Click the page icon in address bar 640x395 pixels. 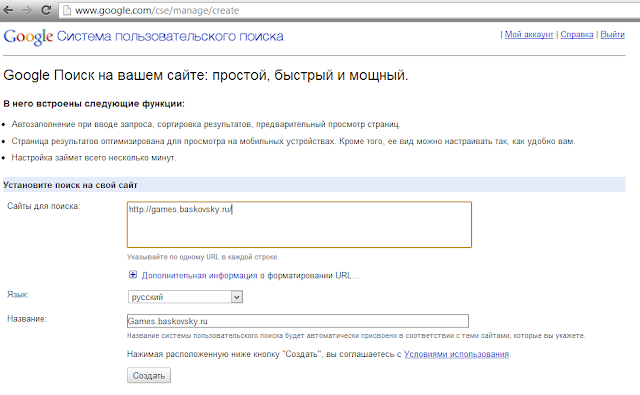(x=67, y=10)
